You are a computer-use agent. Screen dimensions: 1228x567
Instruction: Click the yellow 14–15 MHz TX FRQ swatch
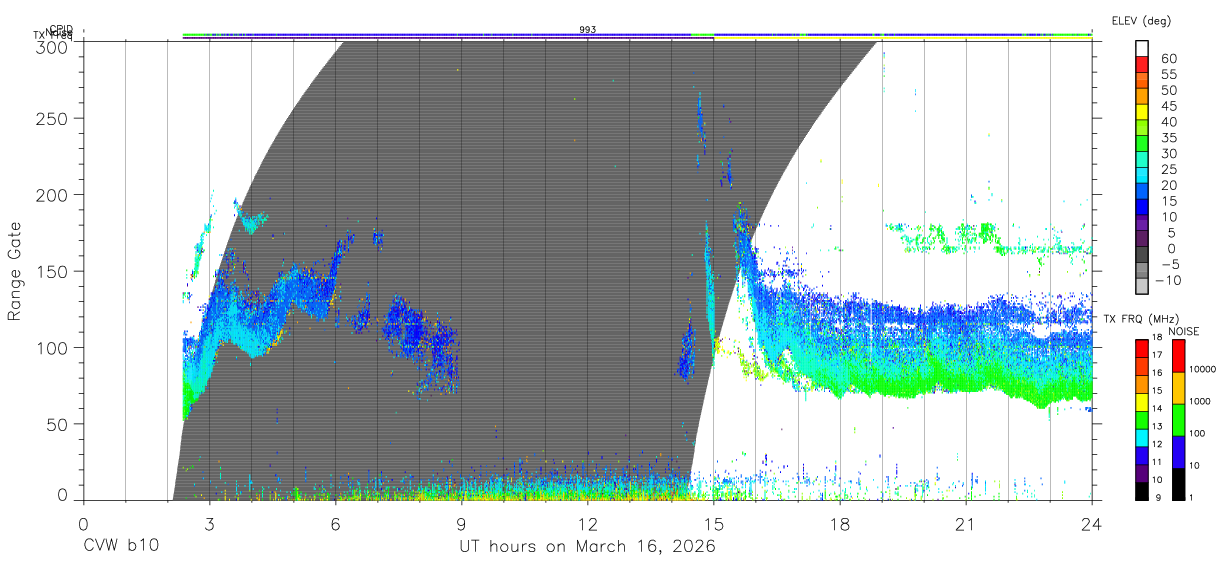click(1142, 402)
